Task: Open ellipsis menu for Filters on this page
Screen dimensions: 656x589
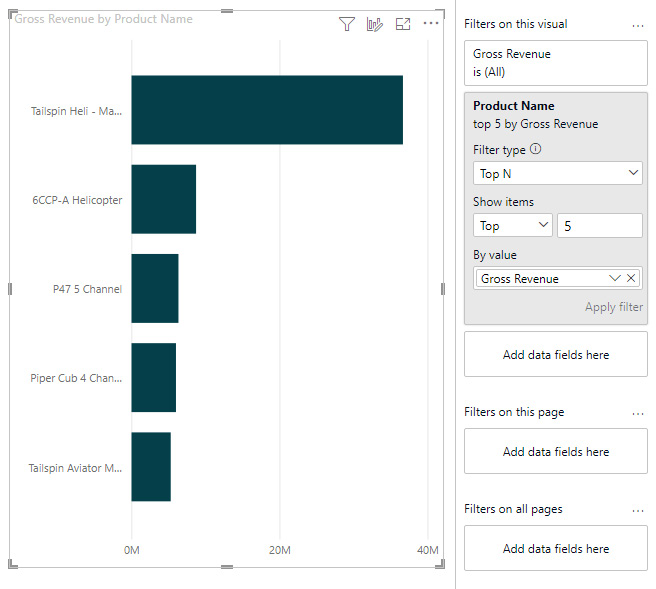Action: [638, 413]
